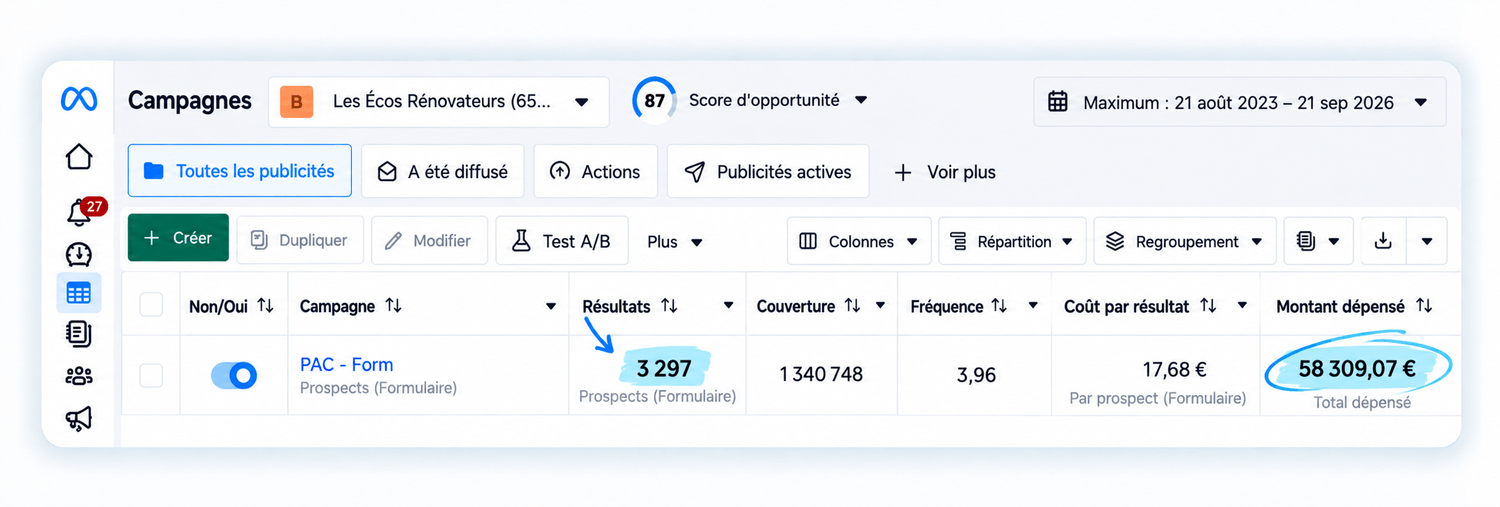This screenshot has height=507, width=1500.
Task: Open the Colonnes dropdown
Action: tap(859, 241)
